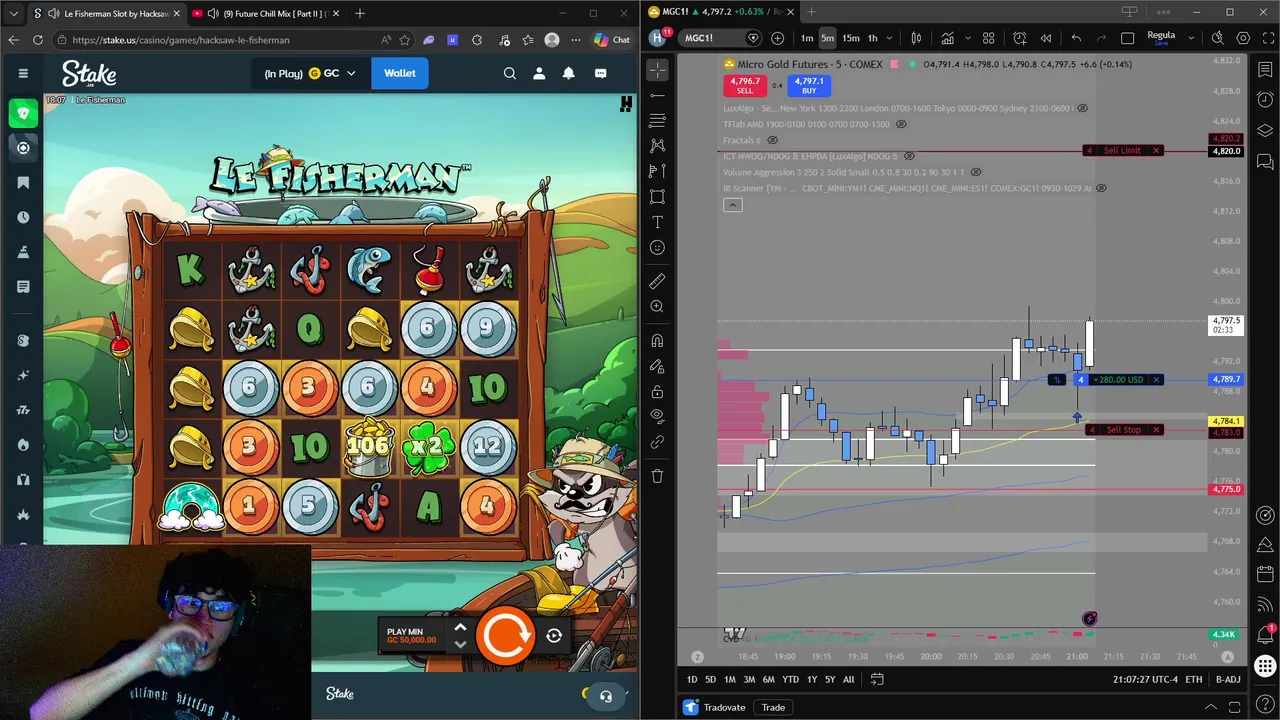
Task: Open the object tree layers panel
Action: point(1265,131)
